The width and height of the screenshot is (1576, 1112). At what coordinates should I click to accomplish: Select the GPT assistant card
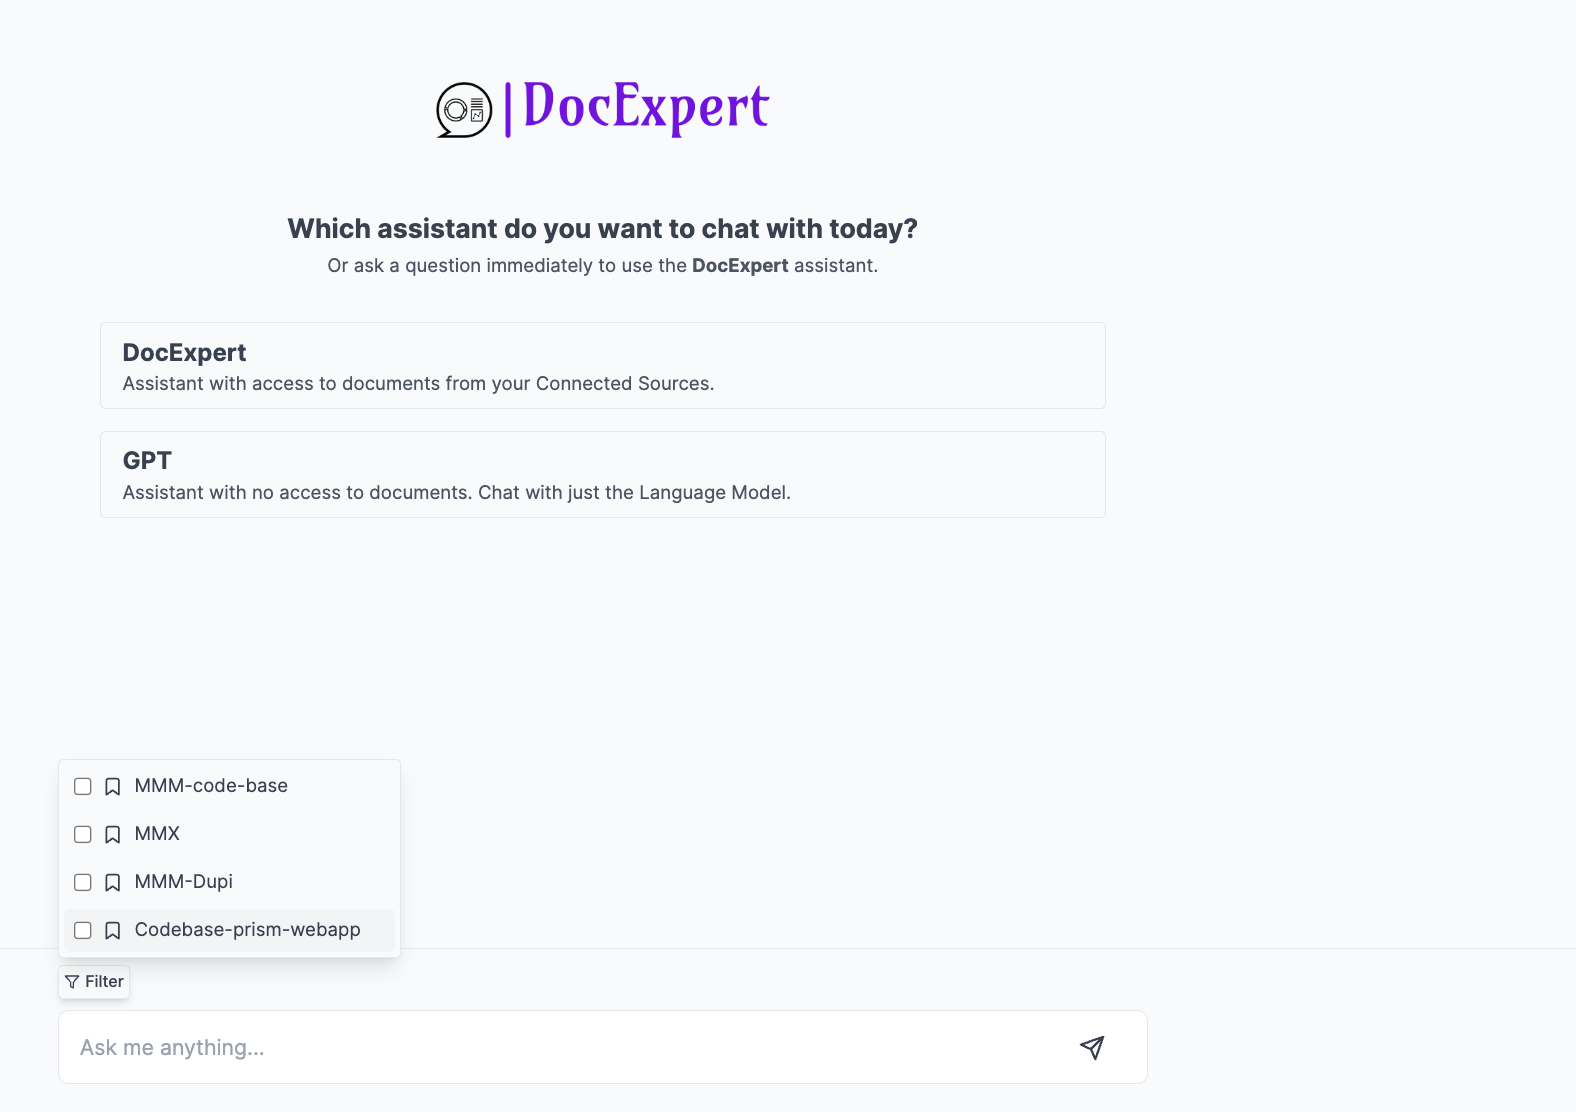602,475
